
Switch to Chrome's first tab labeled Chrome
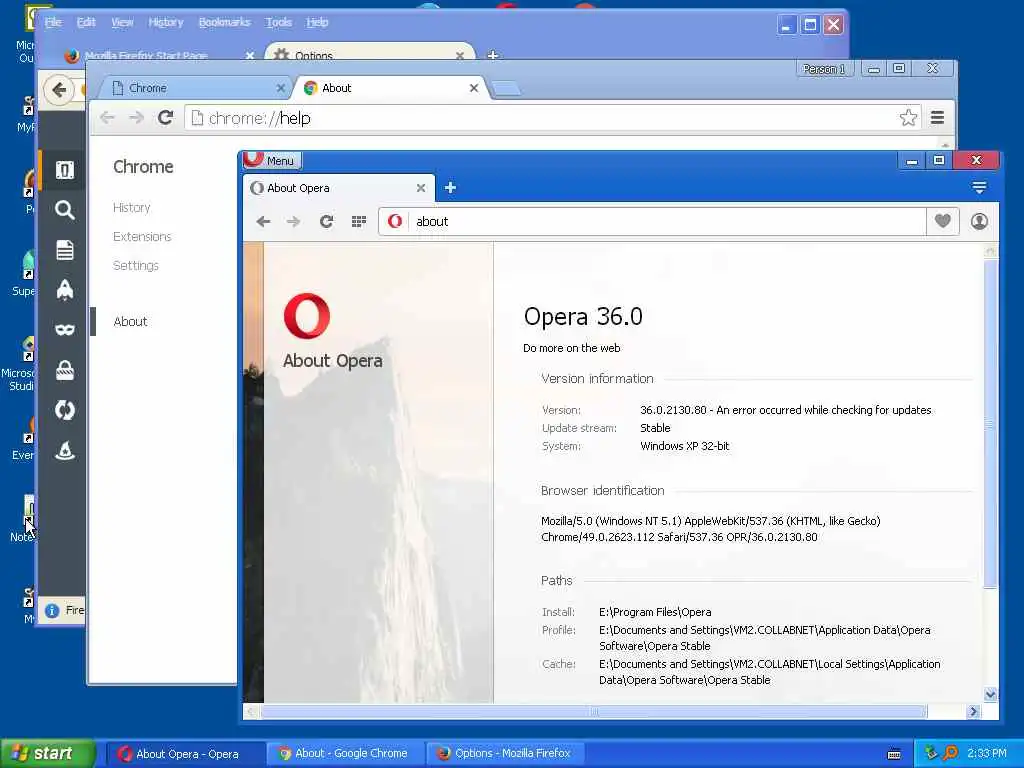196,88
